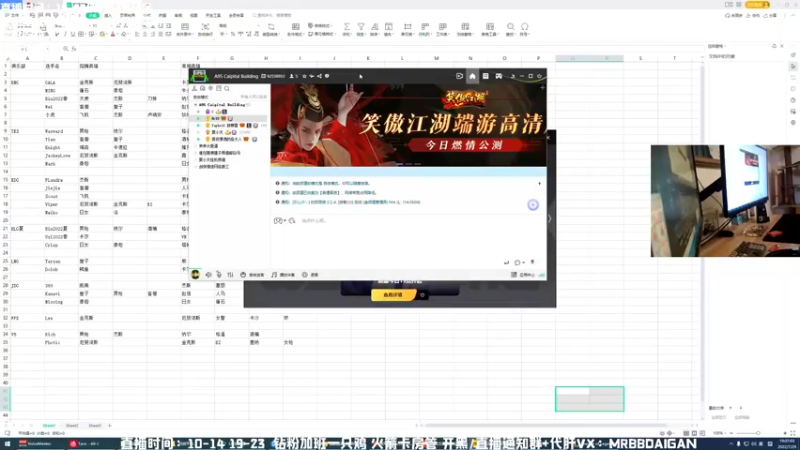Click the ribbon command search box
Viewport: 800px width, 450px height.
point(272,16)
